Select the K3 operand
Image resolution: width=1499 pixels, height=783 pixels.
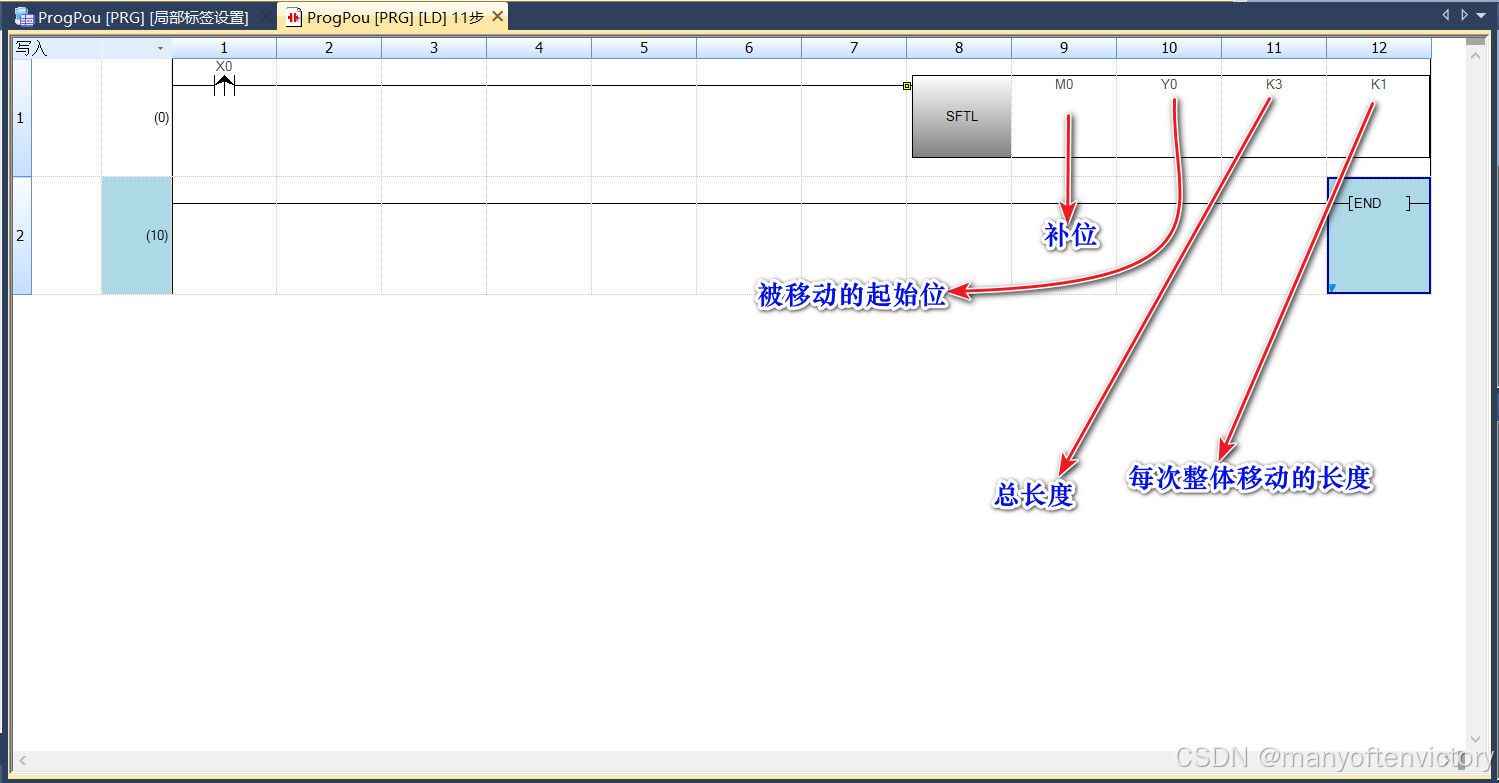(1274, 85)
